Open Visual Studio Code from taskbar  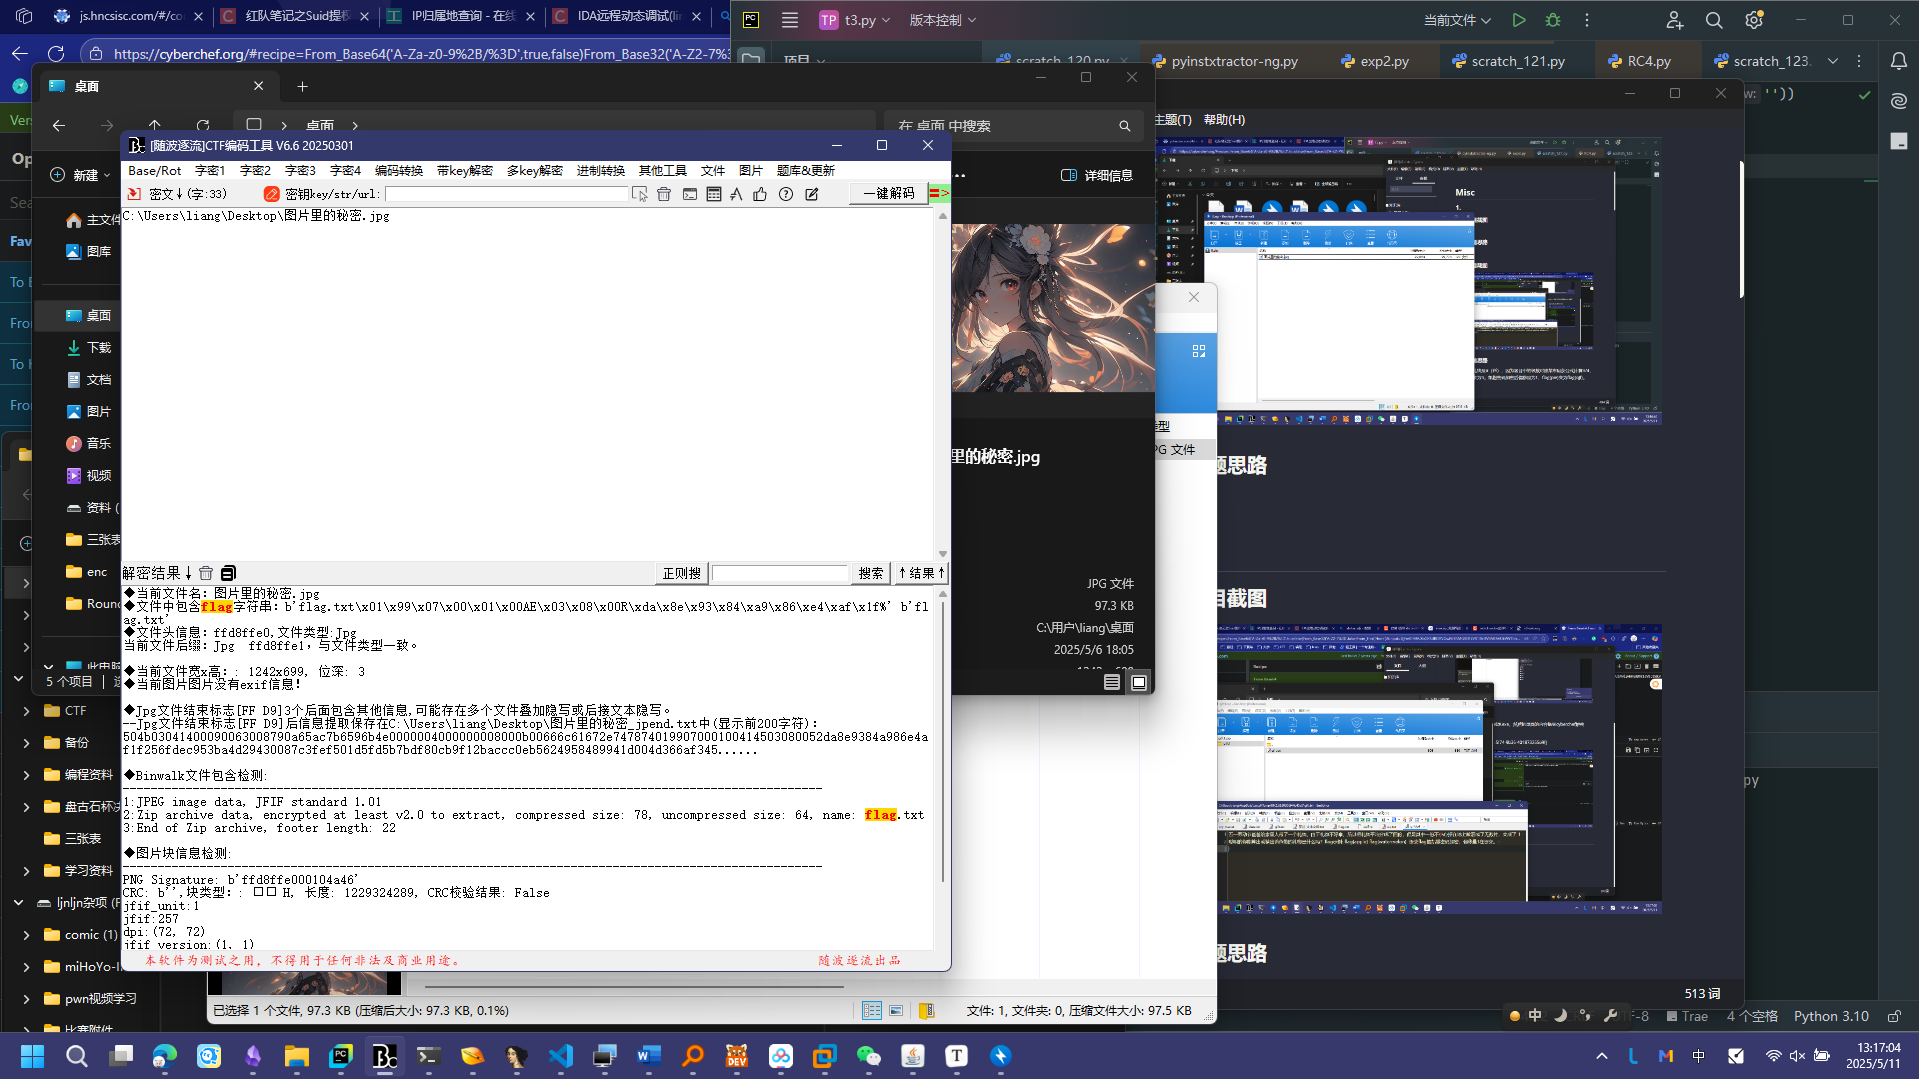(x=561, y=1056)
